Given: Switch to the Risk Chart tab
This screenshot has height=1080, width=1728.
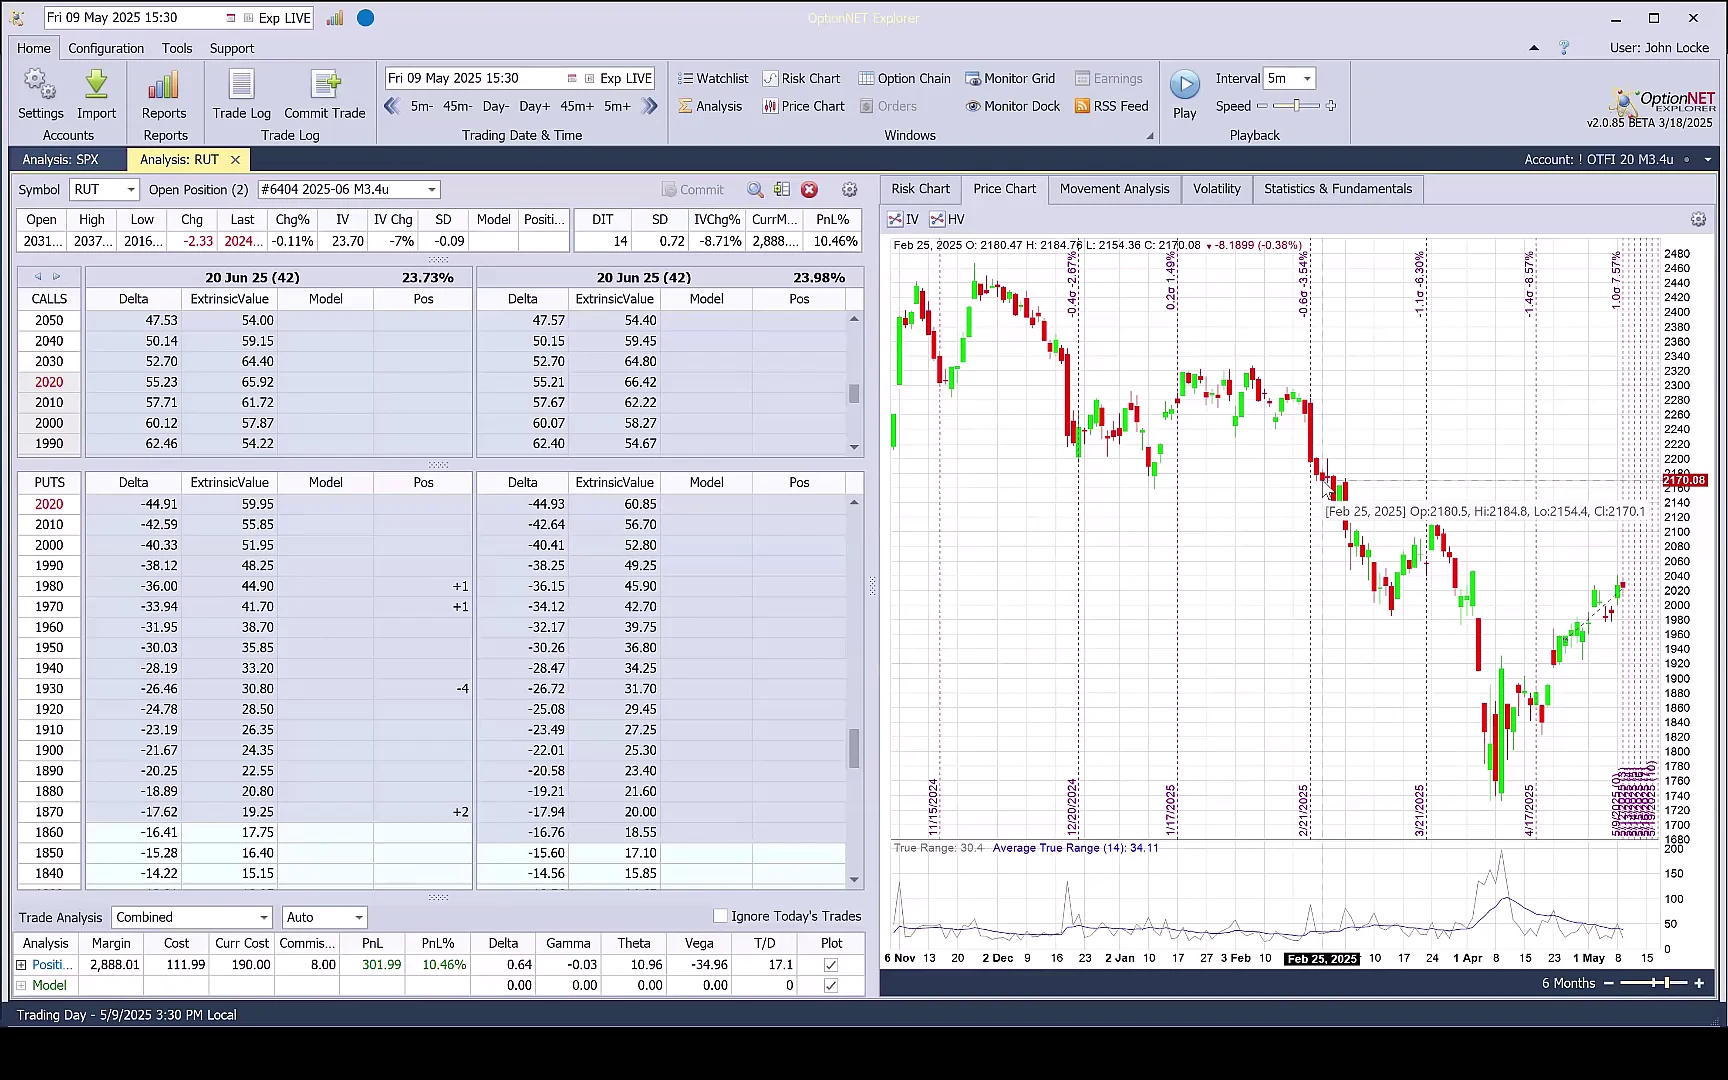Looking at the screenshot, I should point(920,189).
